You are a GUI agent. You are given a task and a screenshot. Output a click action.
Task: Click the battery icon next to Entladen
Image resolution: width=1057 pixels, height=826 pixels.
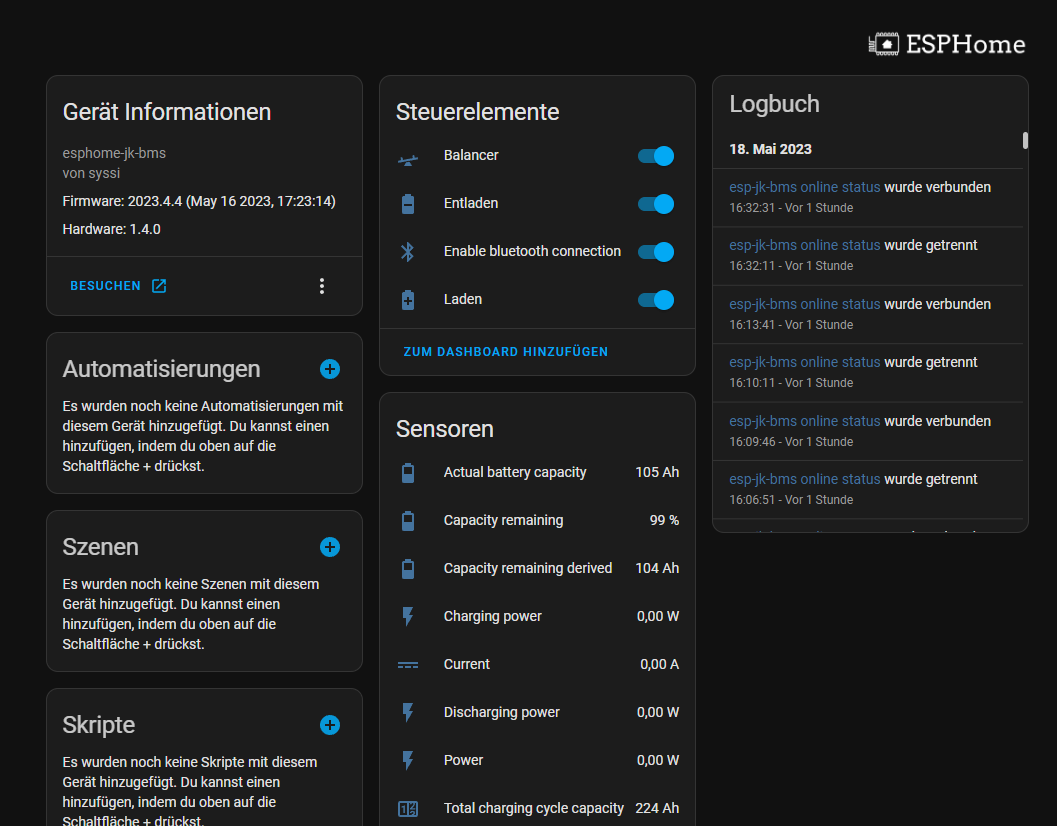click(x=408, y=203)
